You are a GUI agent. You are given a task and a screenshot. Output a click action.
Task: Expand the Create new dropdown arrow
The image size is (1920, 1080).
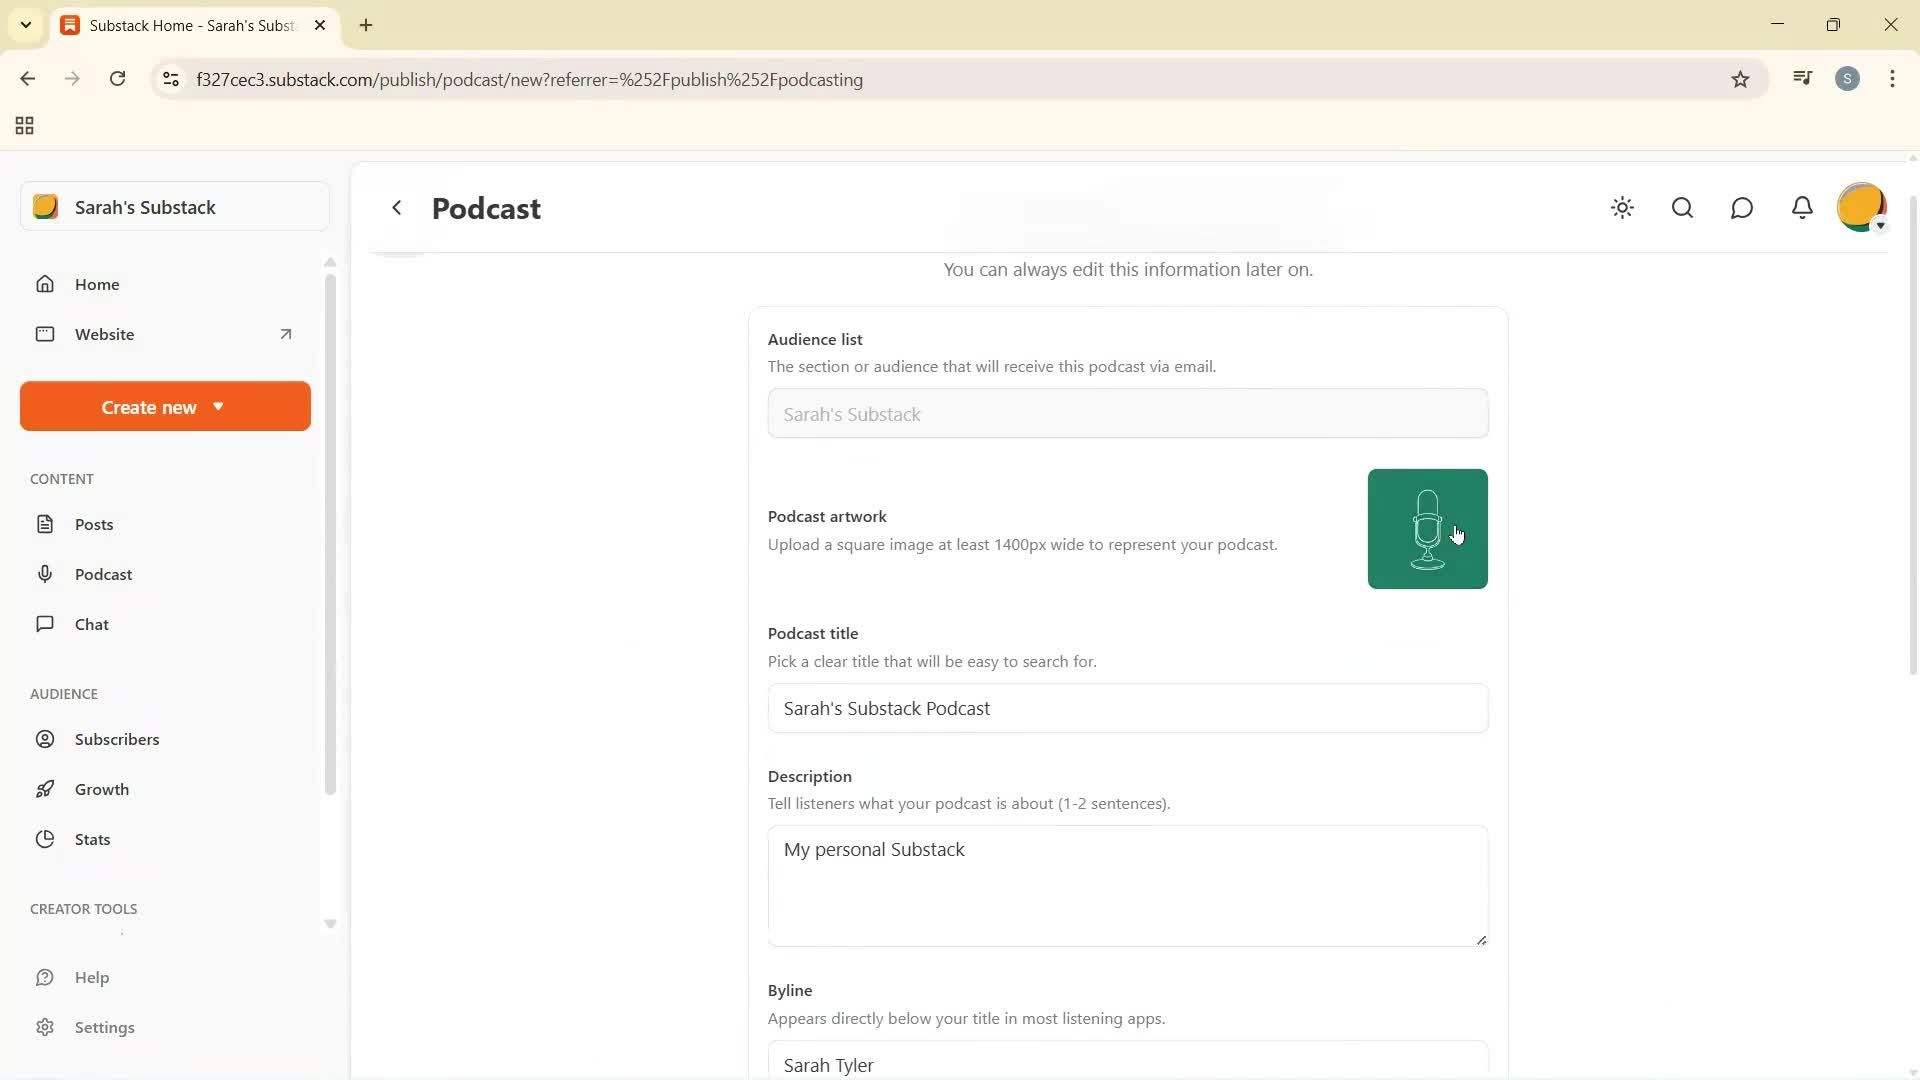pyautogui.click(x=218, y=406)
